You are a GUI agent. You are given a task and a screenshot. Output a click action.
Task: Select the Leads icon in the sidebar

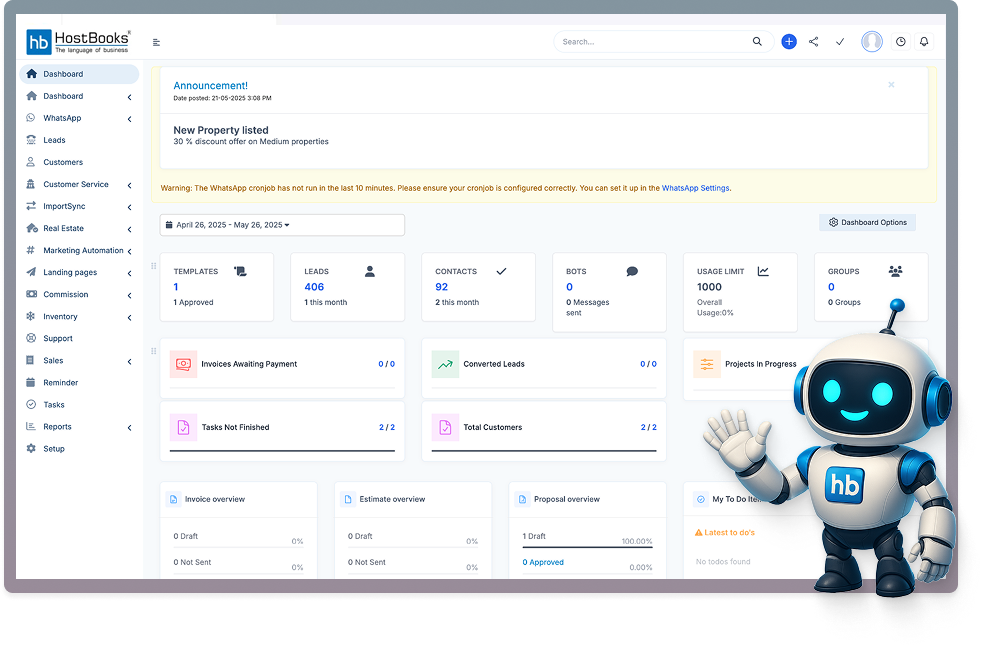pyautogui.click(x=32, y=140)
